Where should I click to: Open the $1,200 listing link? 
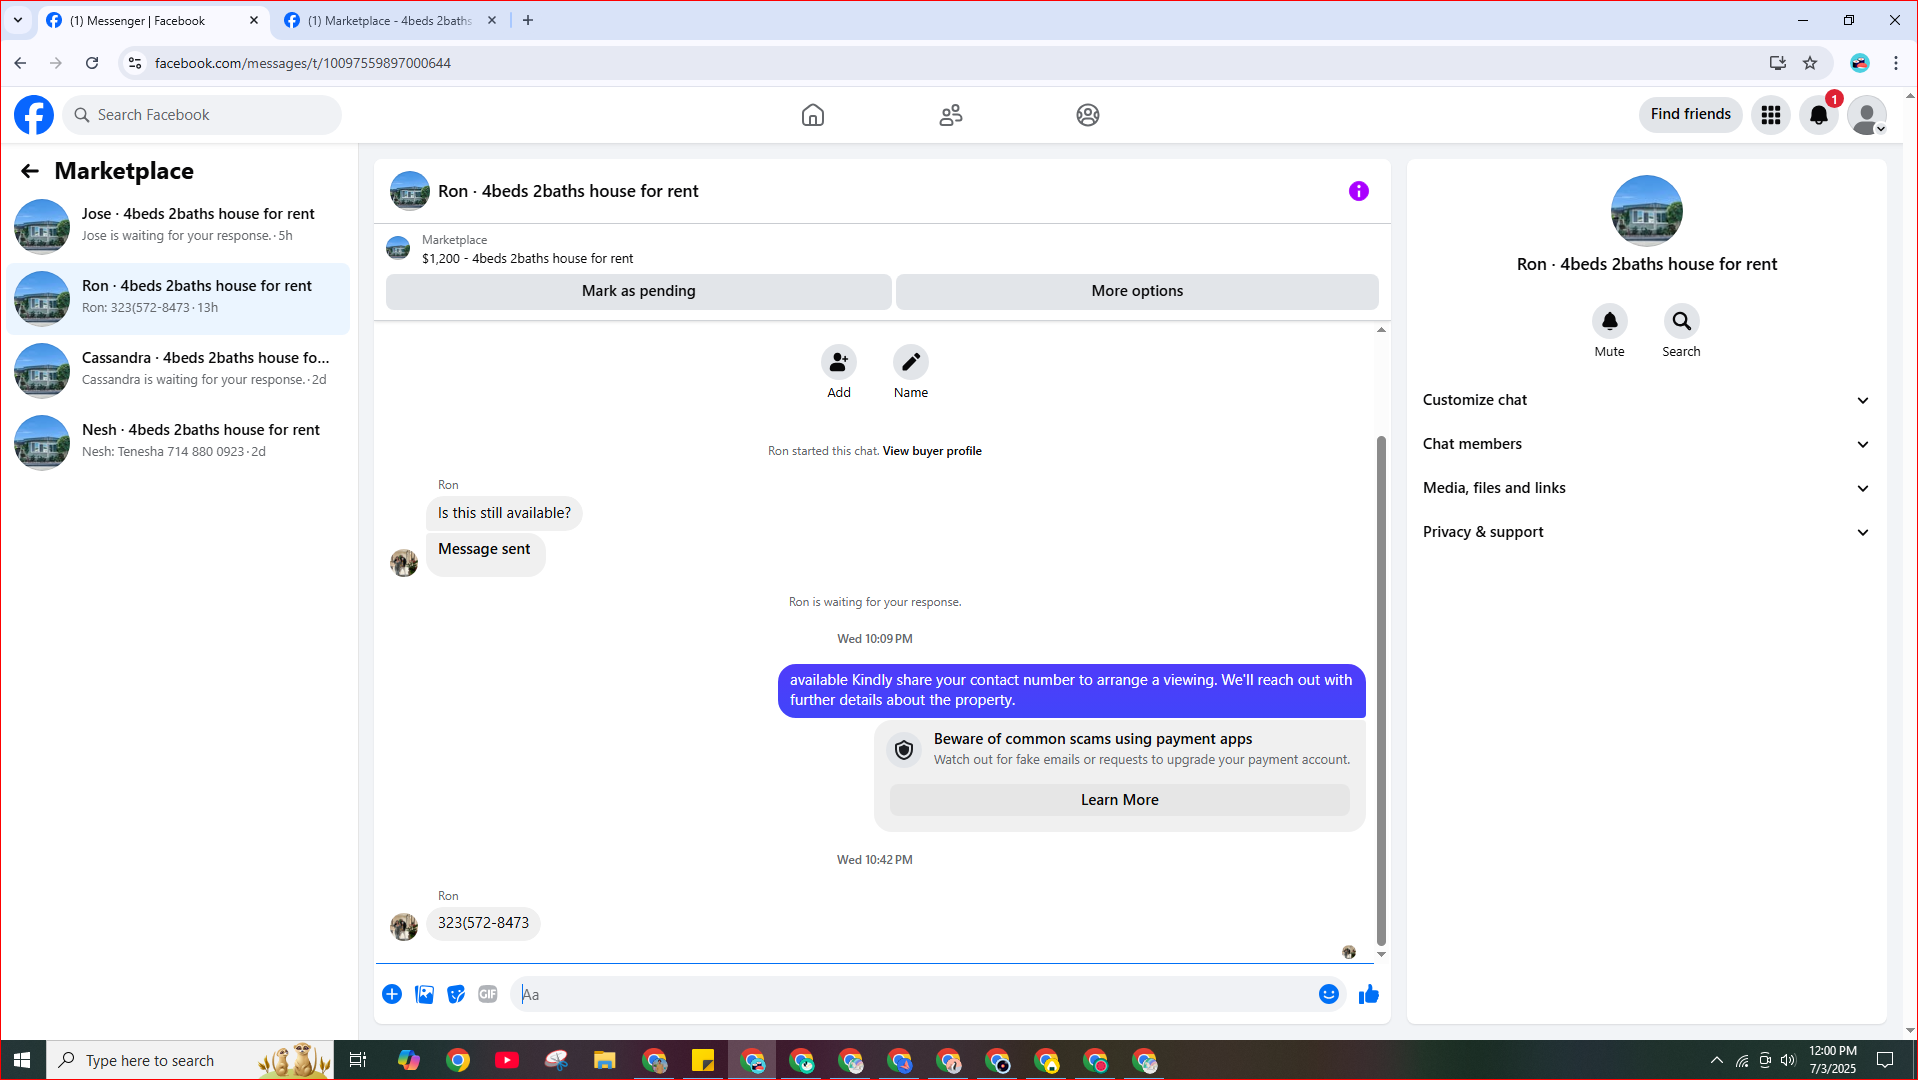(x=527, y=258)
